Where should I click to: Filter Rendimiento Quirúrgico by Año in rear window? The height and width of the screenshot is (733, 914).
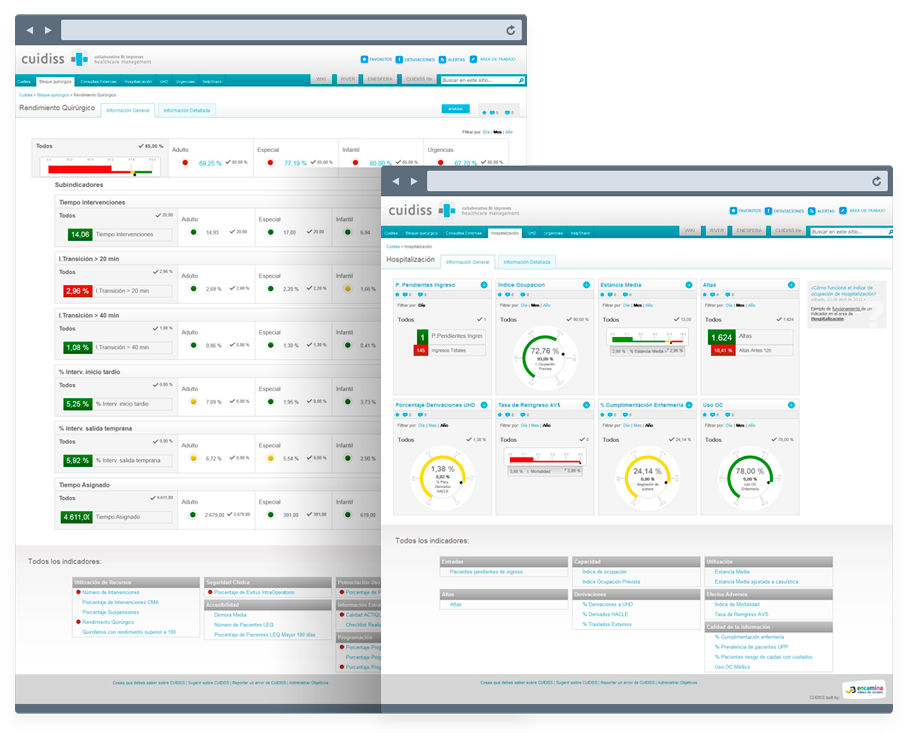(509, 132)
